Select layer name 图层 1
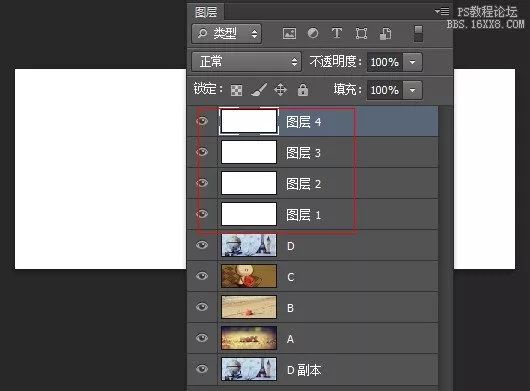This screenshot has height=391, width=530. [304, 215]
